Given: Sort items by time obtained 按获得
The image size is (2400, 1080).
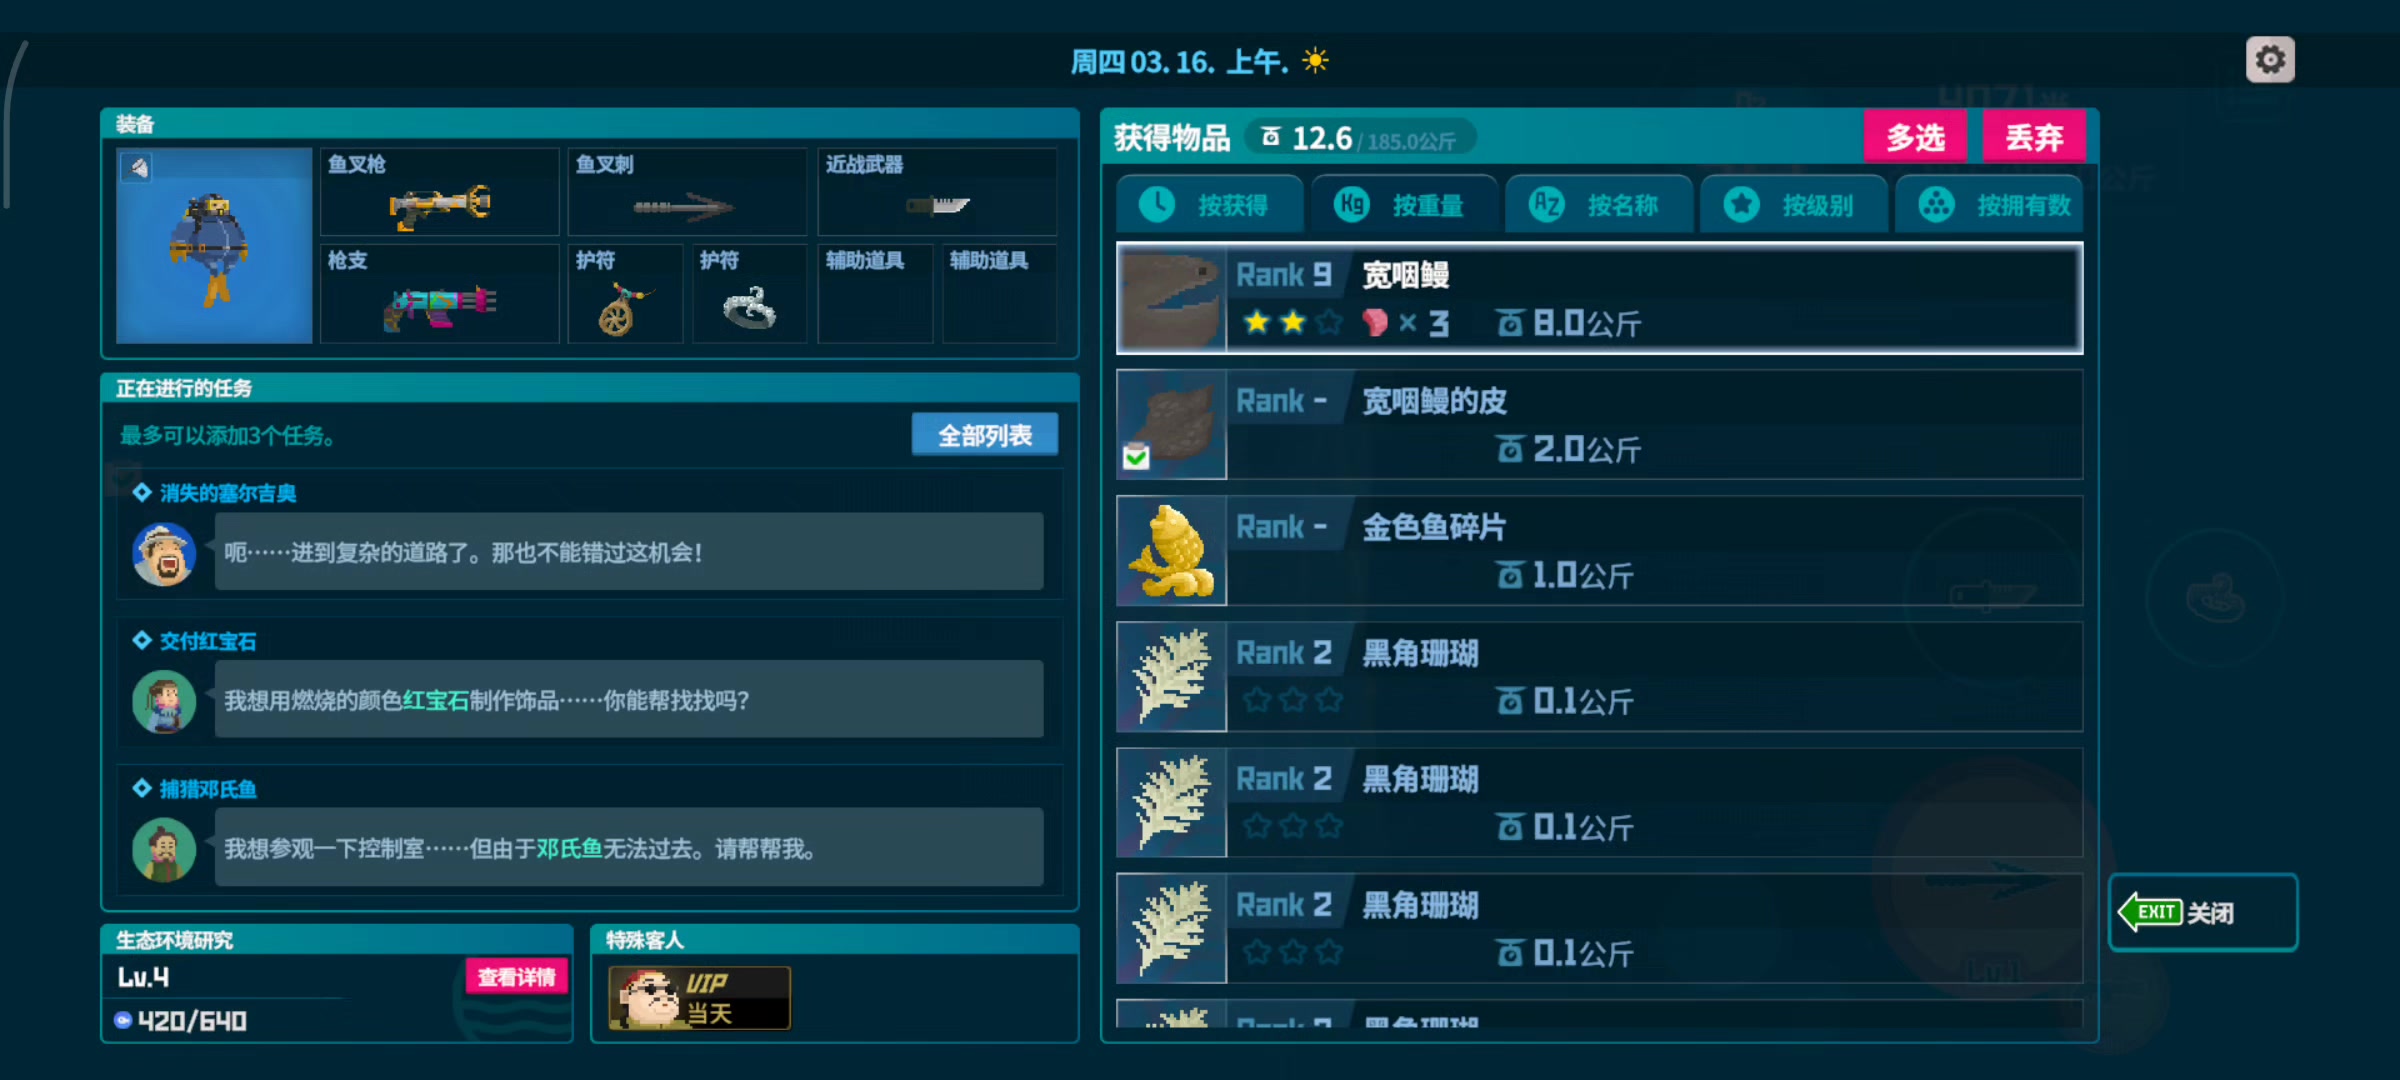Looking at the screenshot, I should tap(1209, 205).
